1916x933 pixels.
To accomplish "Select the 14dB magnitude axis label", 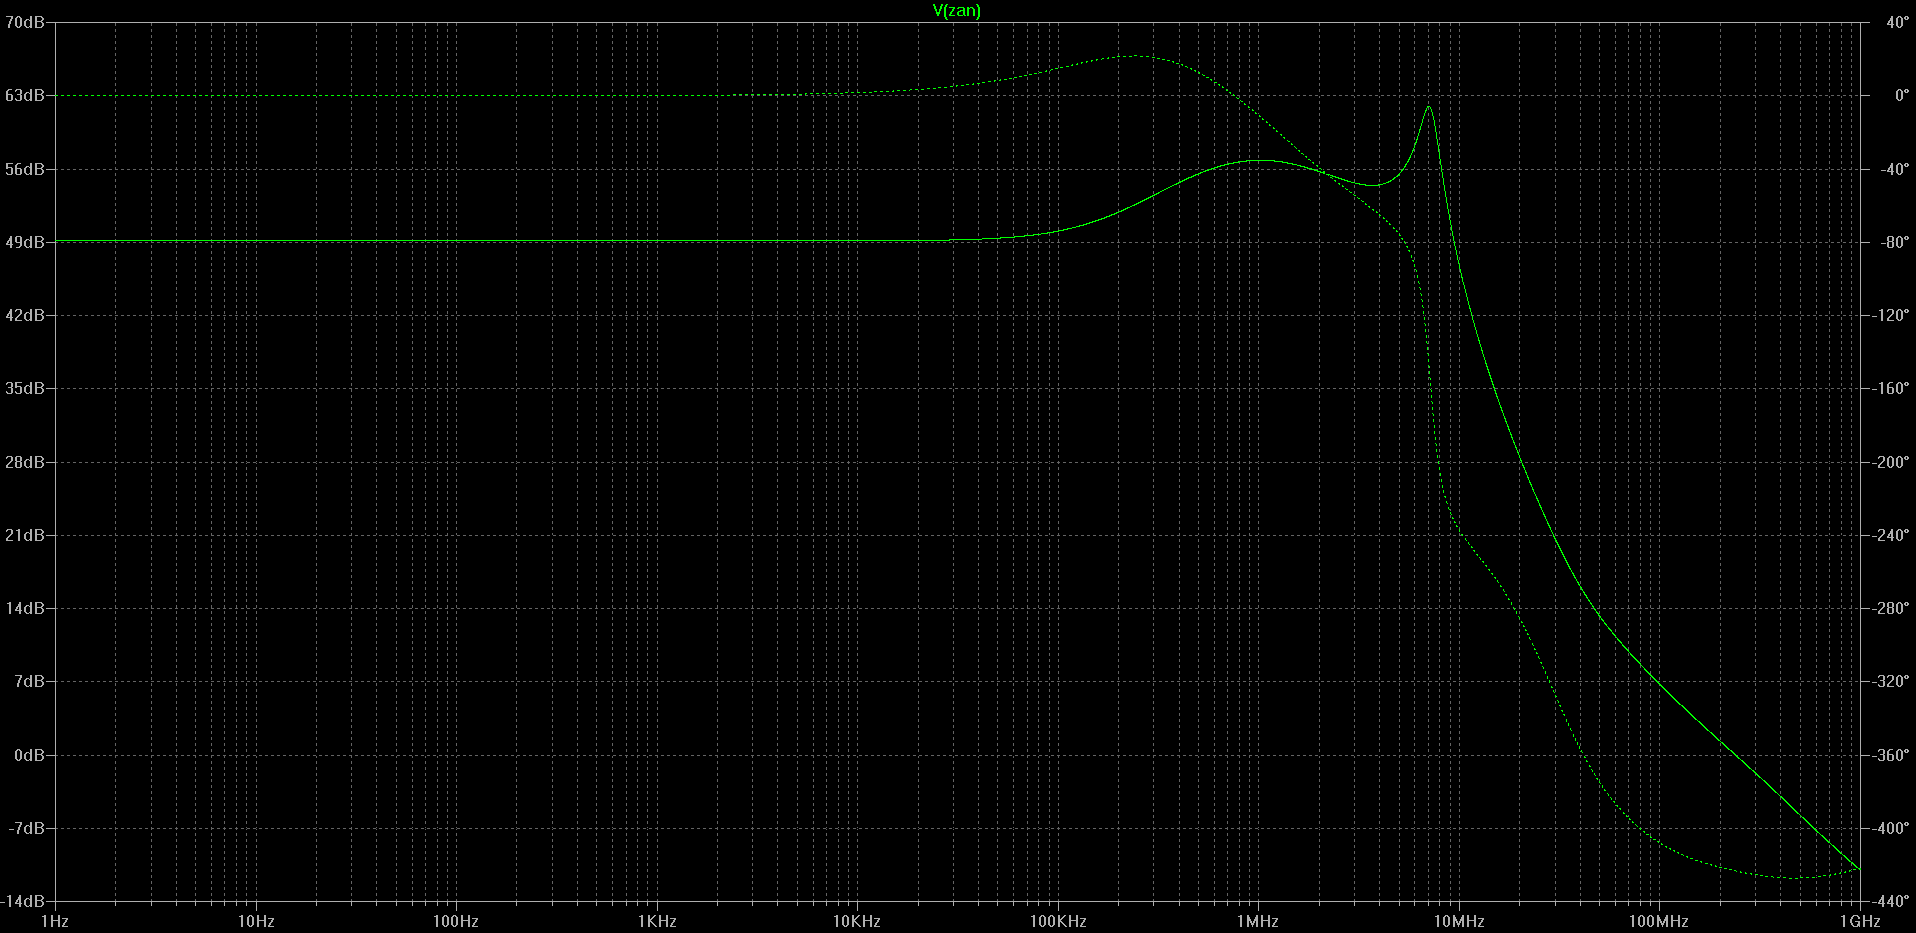I will point(25,608).
